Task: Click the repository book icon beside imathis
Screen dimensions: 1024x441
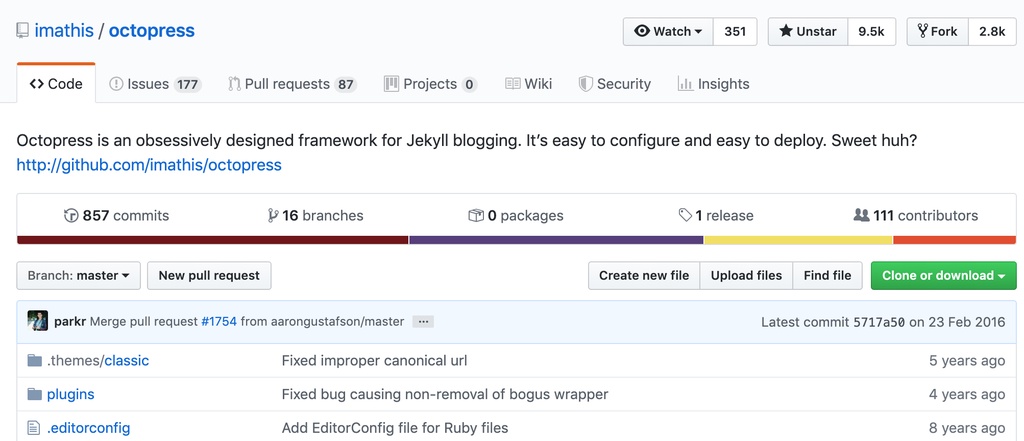Action: [x=23, y=31]
